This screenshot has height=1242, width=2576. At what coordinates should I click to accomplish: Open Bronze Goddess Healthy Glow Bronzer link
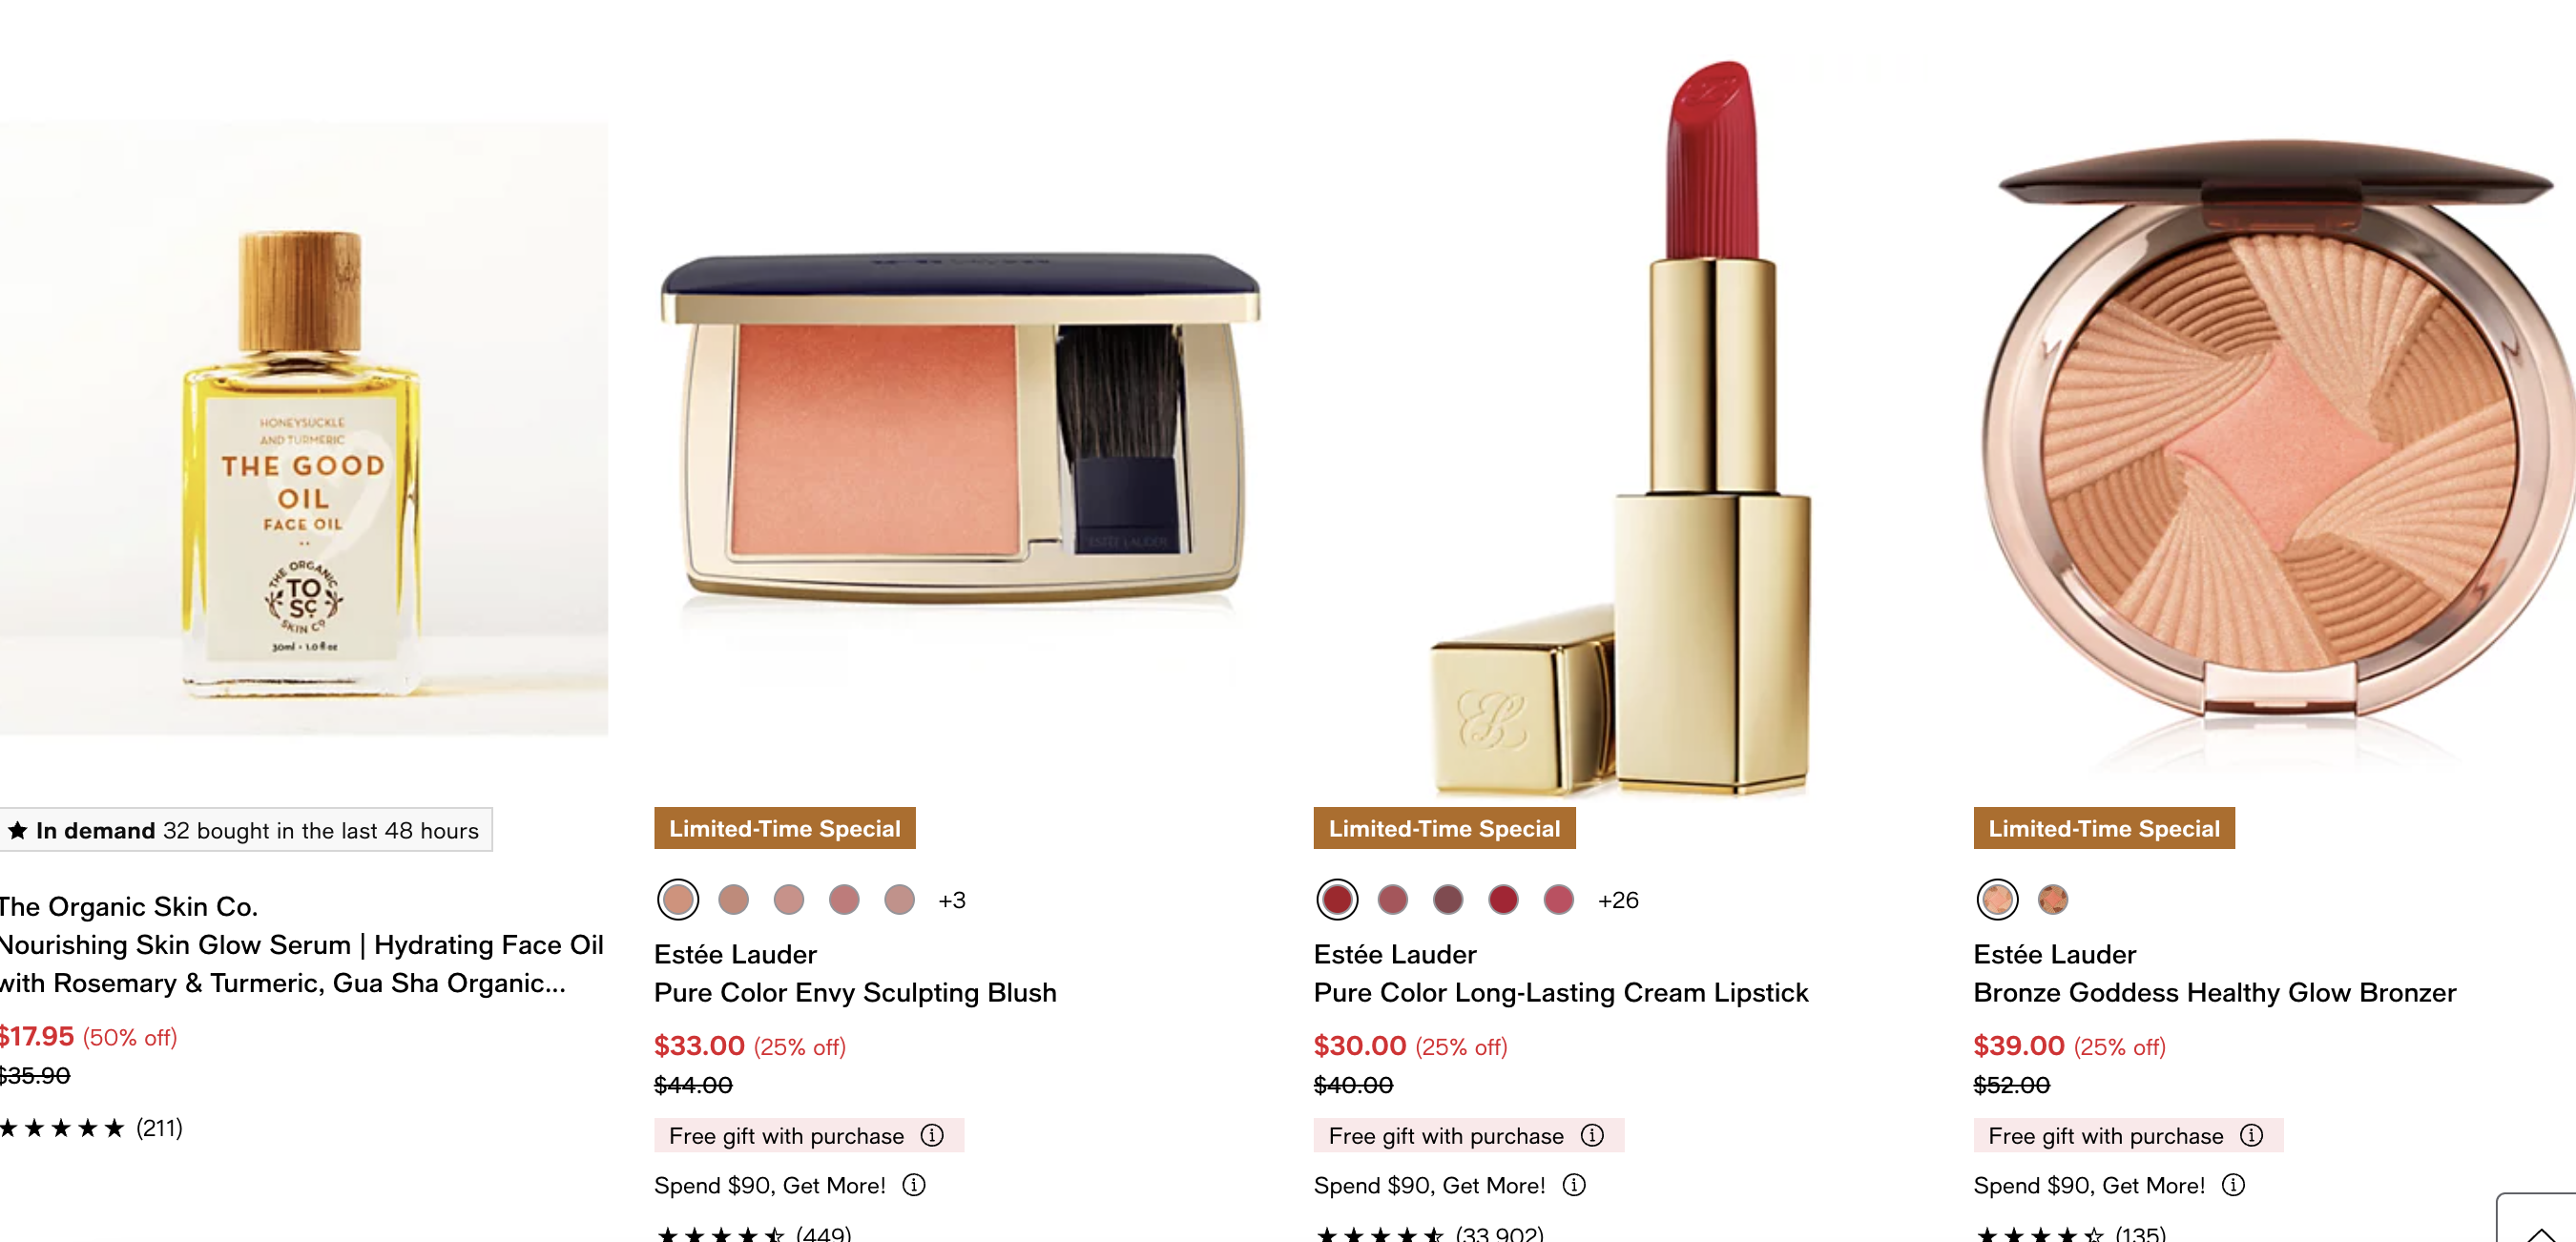[2214, 992]
